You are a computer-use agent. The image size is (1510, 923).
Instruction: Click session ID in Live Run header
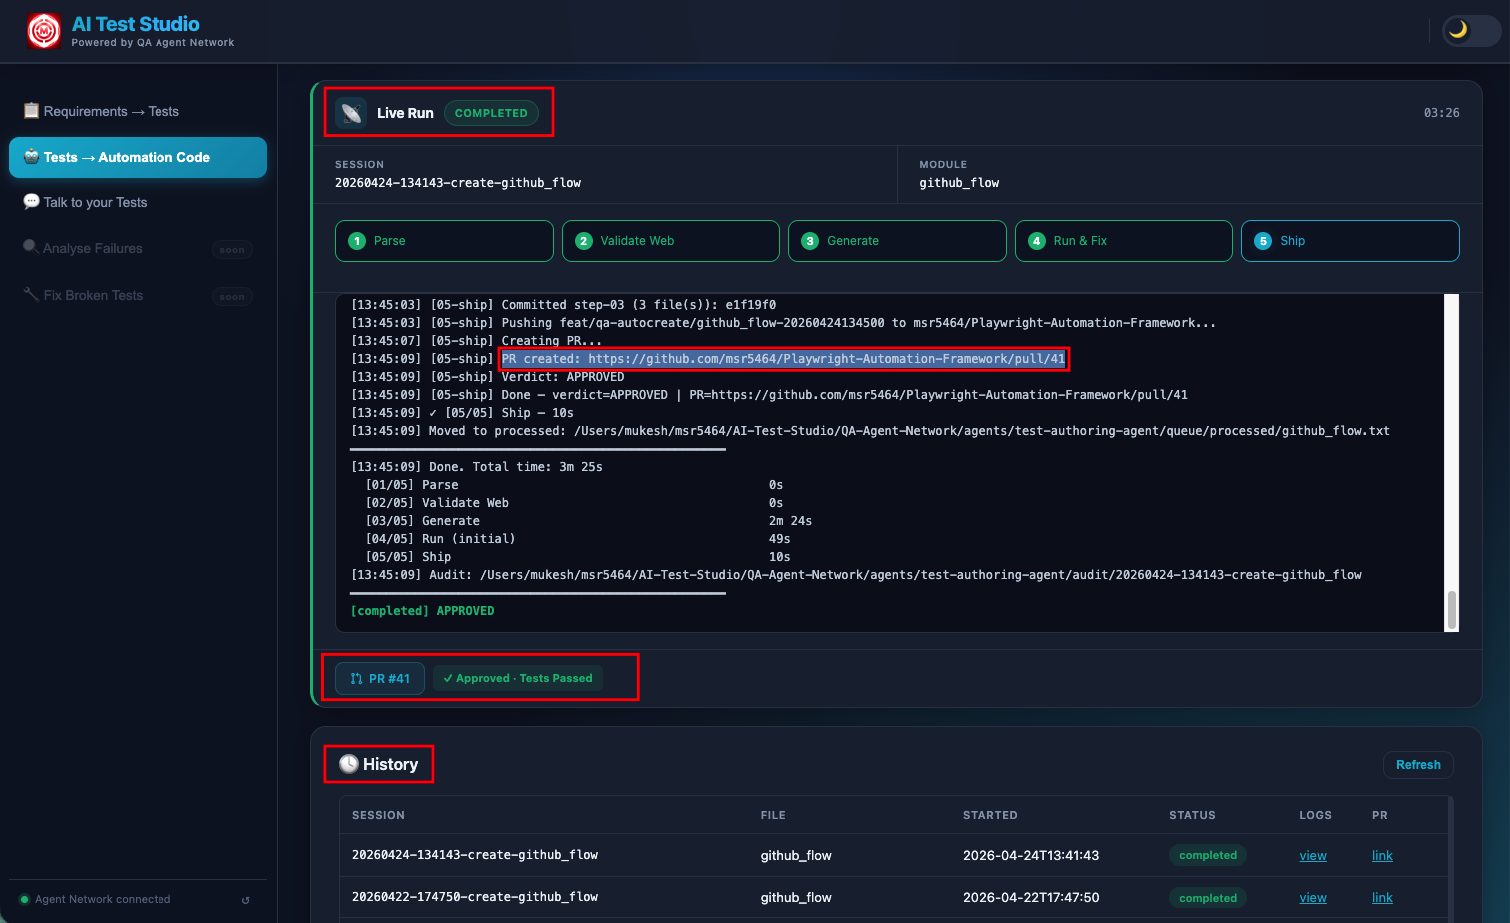point(458,183)
